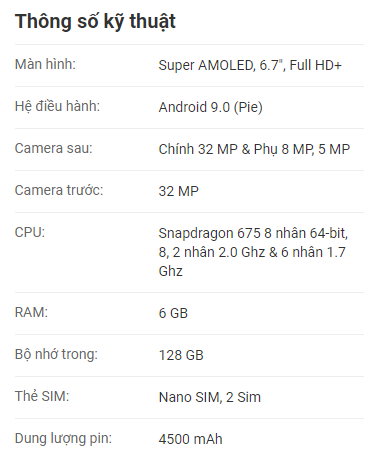
Task: Click the 'Nano SIM, 2 Sim' value
Action: (210, 397)
